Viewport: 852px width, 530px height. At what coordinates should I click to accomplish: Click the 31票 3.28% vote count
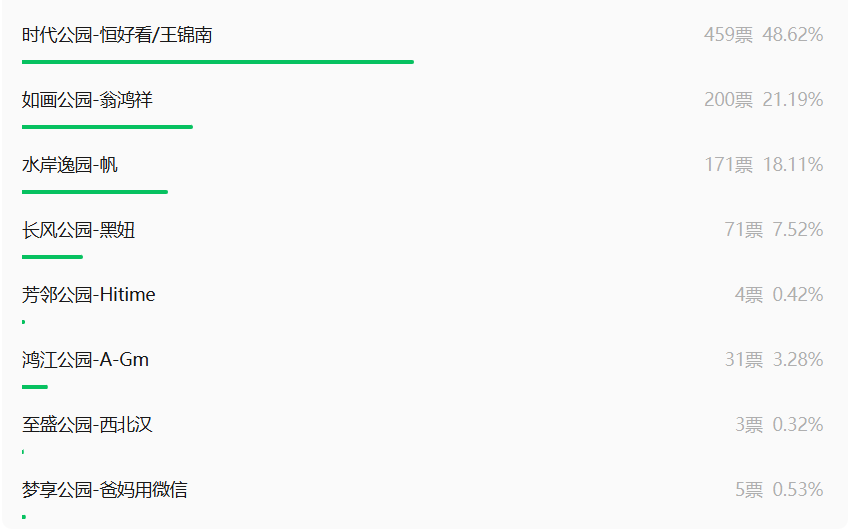click(x=774, y=359)
